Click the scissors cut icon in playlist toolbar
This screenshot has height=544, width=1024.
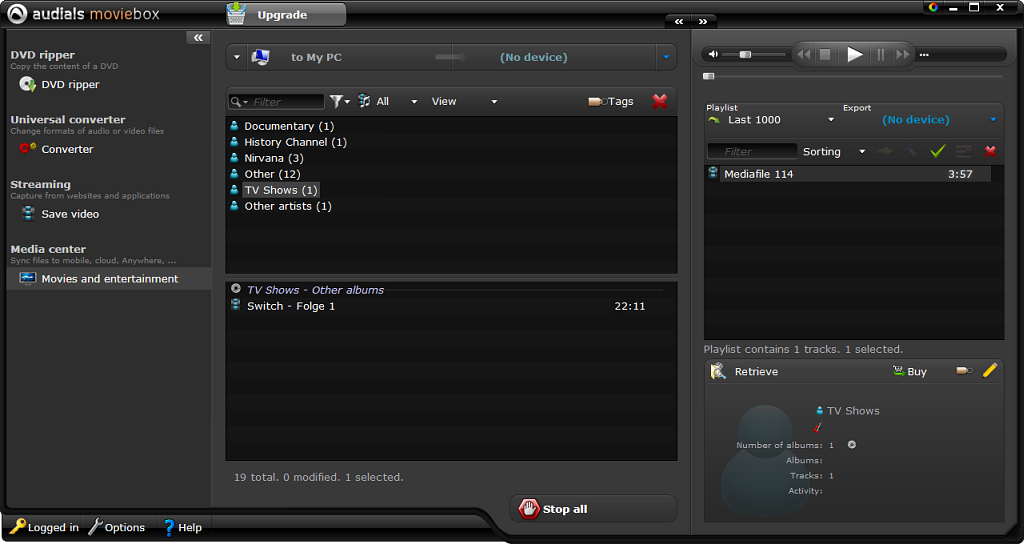(x=911, y=152)
